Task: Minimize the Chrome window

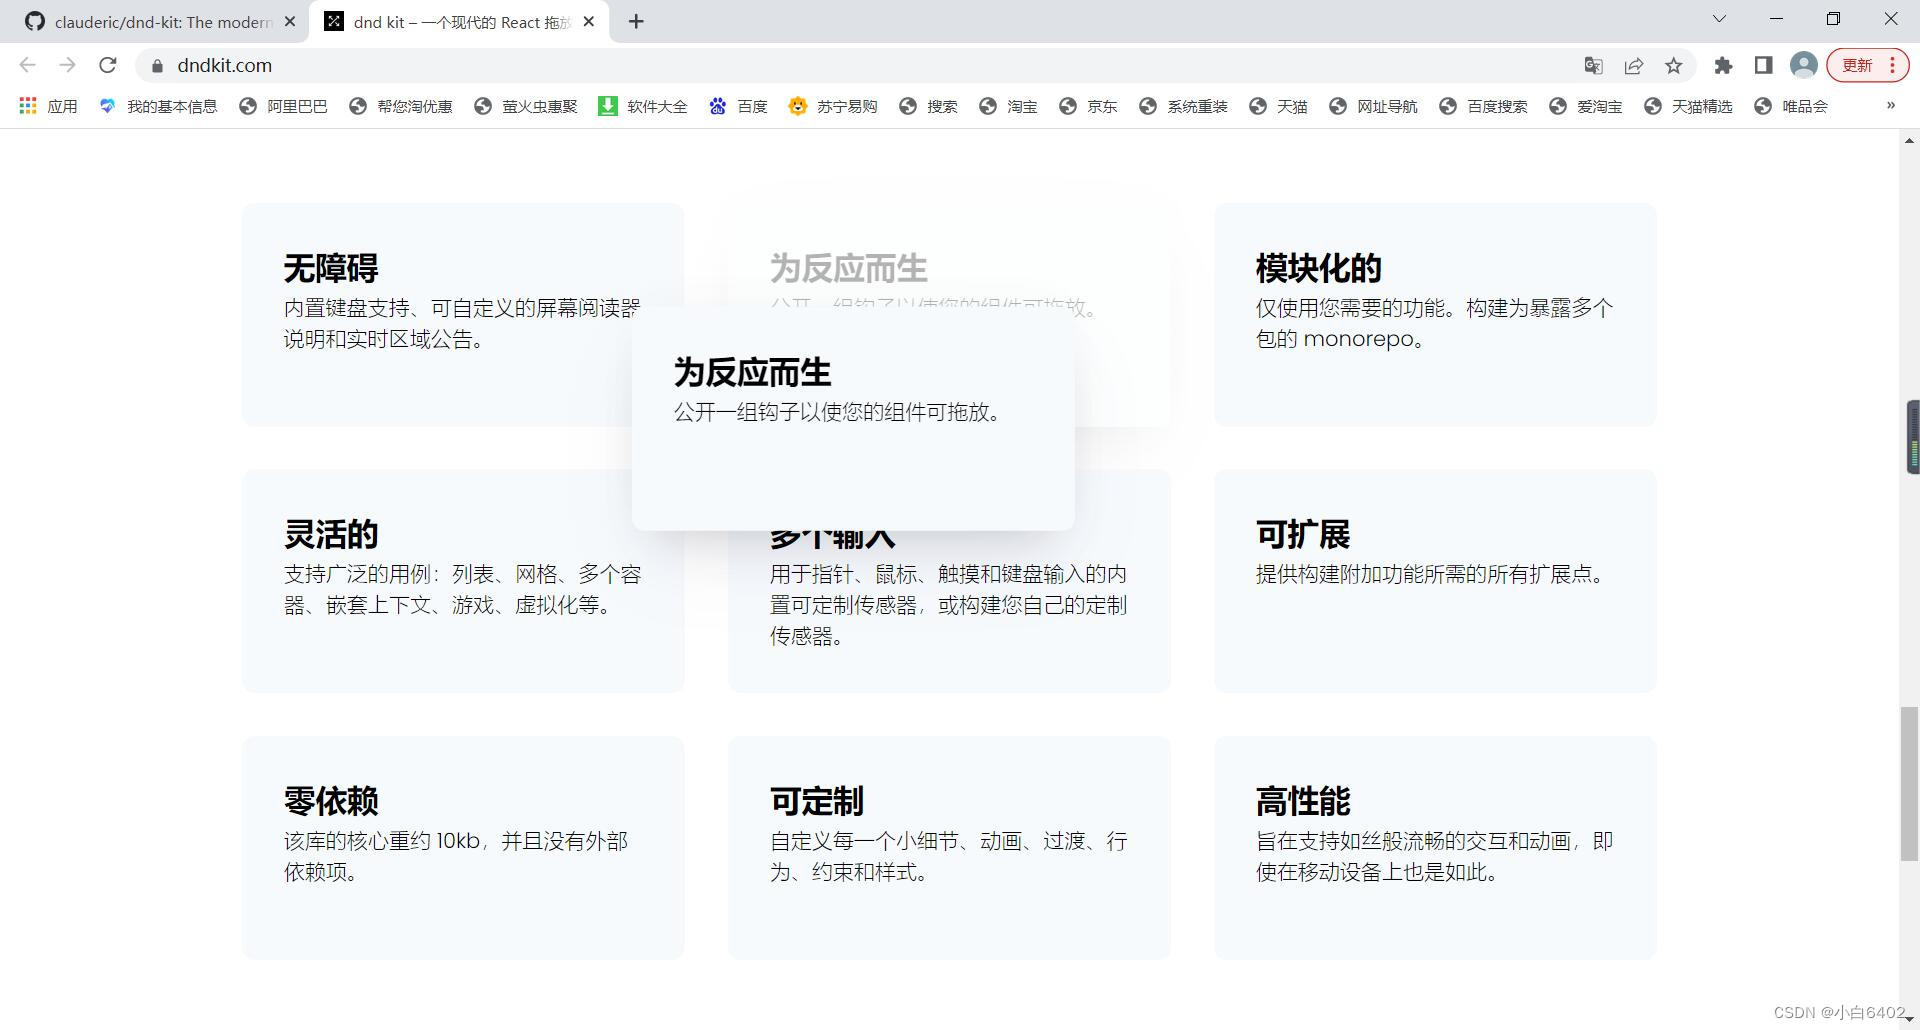Action: [1776, 19]
